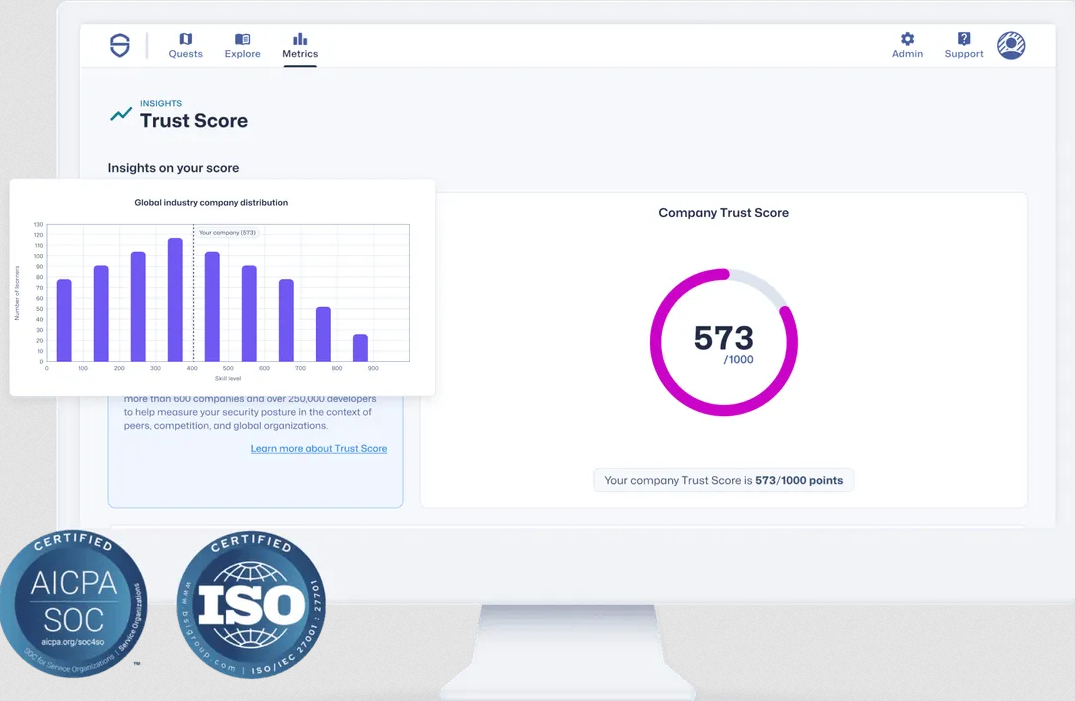Viewport: 1075px width, 701px height.
Task: Switch to the Explore tab label
Action: click(243, 54)
